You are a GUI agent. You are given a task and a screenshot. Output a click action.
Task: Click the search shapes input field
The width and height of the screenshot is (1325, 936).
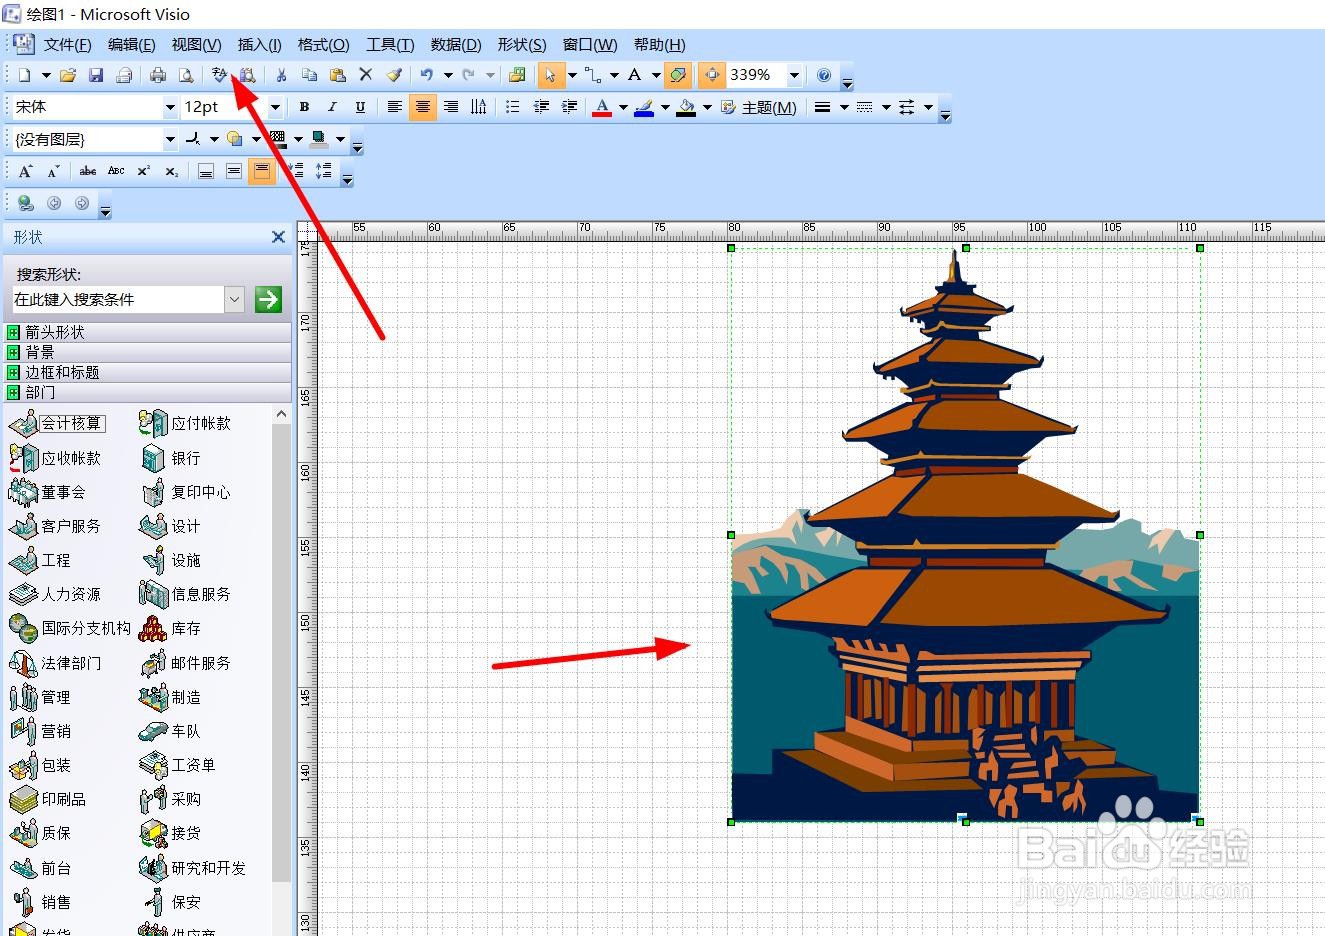pyautogui.click(x=118, y=299)
